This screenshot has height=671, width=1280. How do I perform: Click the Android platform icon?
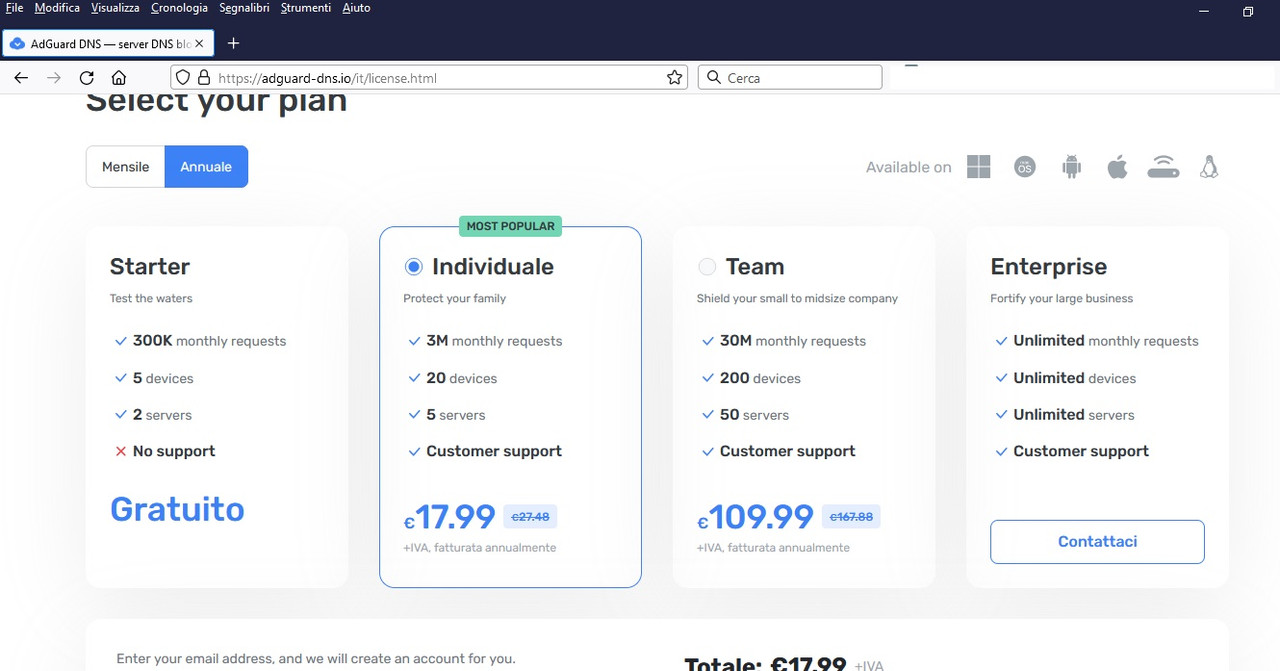1071,167
